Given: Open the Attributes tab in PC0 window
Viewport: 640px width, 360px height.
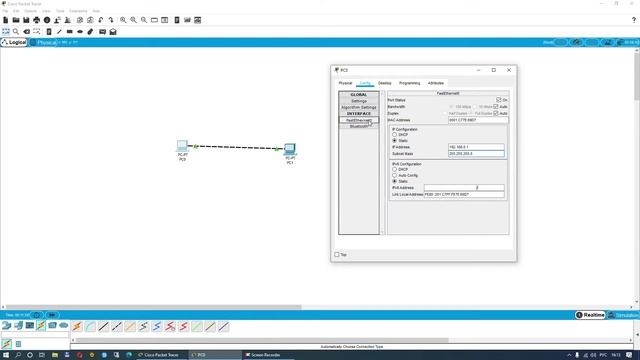Looking at the screenshot, I should (x=436, y=83).
